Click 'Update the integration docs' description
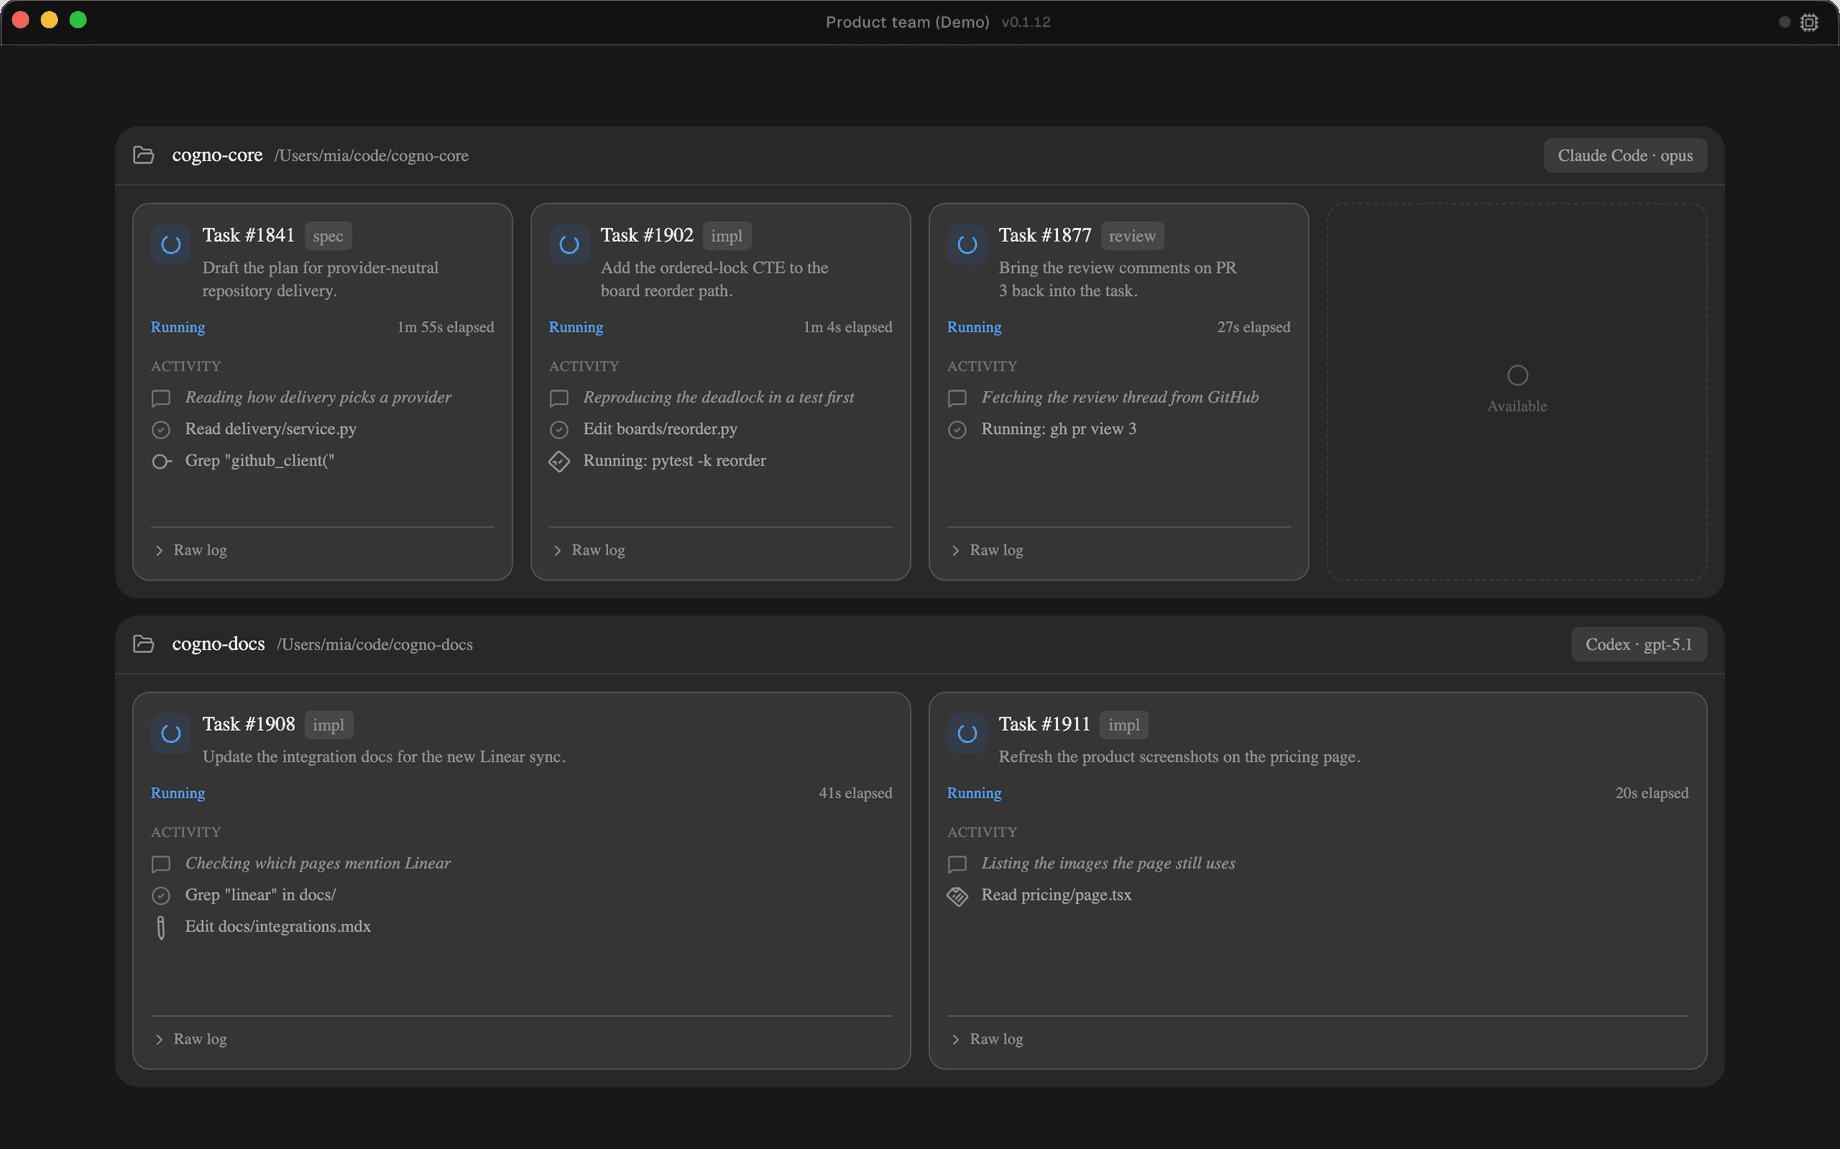The height and width of the screenshot is (1149, 1840). point(384,757)
